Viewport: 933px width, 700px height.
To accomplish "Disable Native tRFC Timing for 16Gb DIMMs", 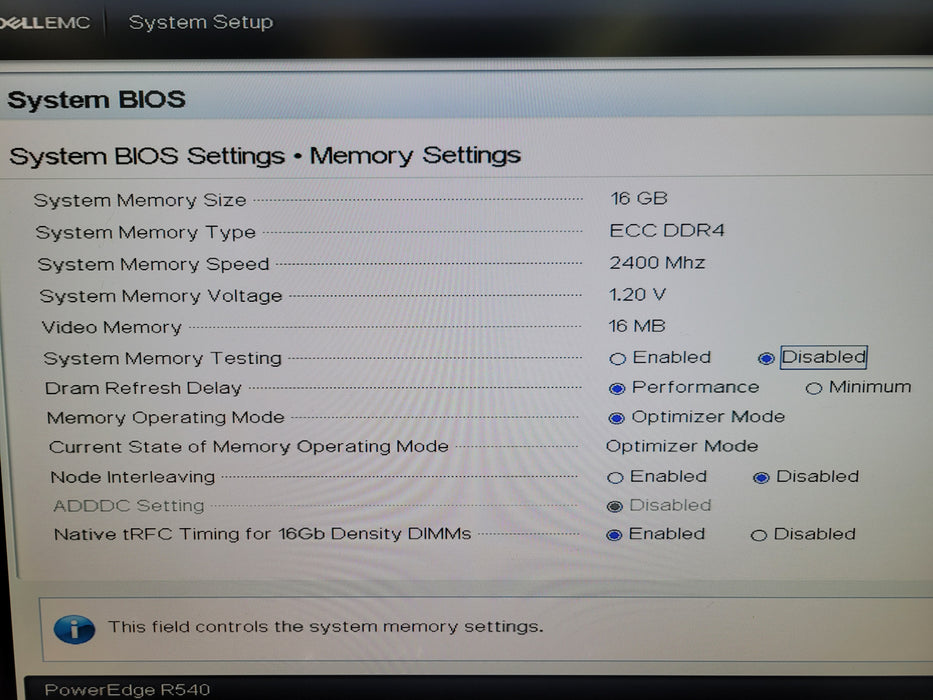I will 803,534.
